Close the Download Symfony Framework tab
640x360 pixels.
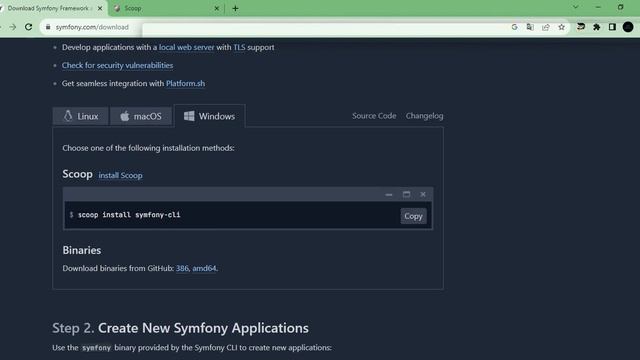coord(100,8)
